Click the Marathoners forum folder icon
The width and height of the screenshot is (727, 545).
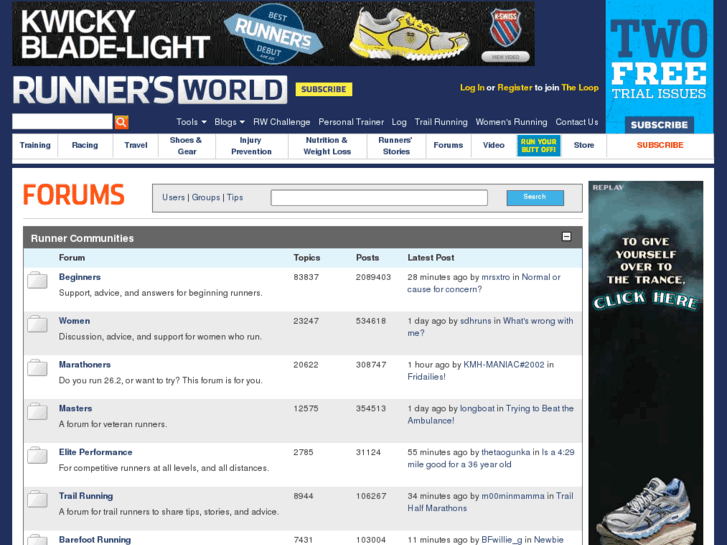click(37, 367)
